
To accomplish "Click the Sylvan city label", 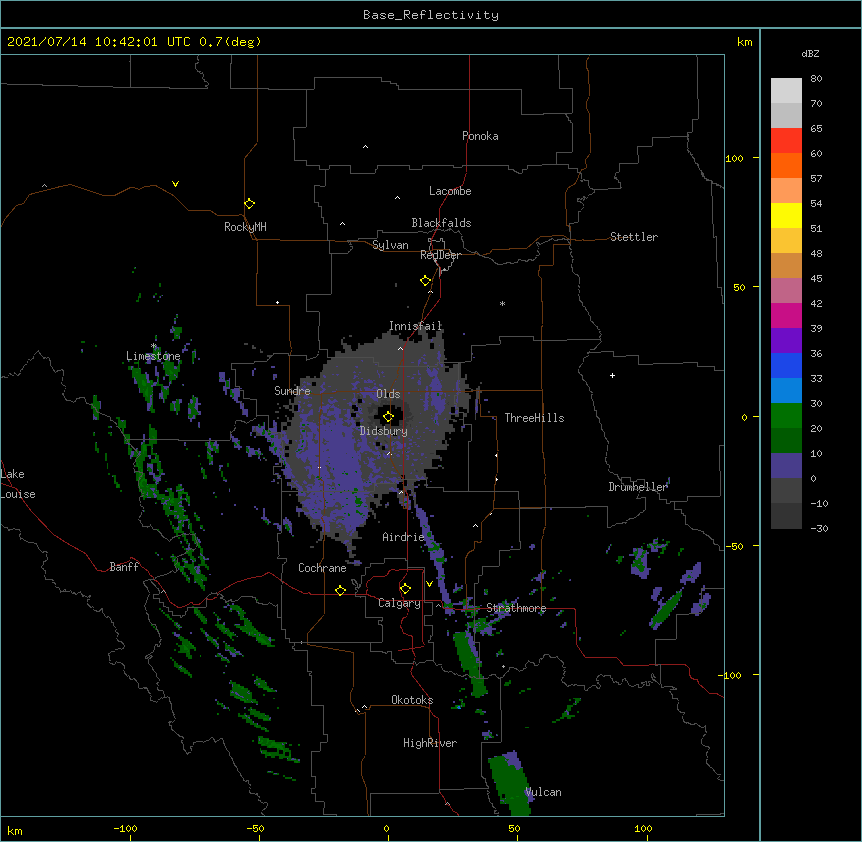I will tap(390, 245).
